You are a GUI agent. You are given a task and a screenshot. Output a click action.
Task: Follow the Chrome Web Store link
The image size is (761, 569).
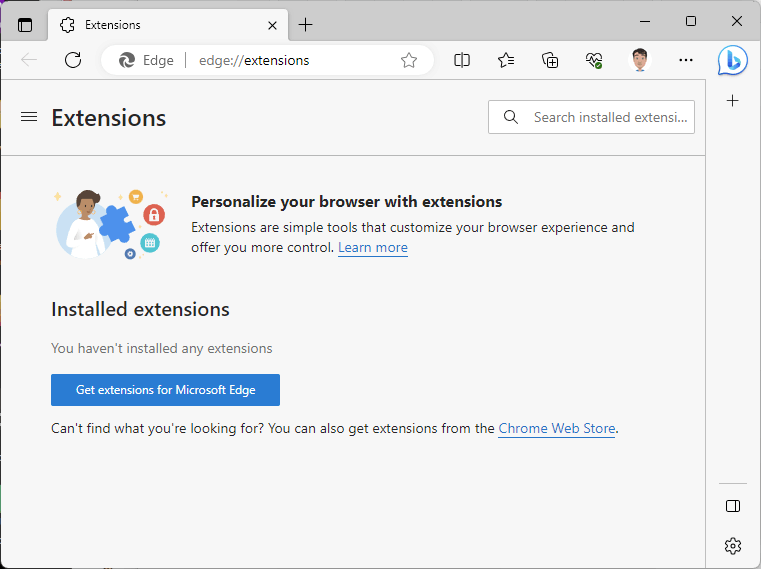tap(557, 429)
